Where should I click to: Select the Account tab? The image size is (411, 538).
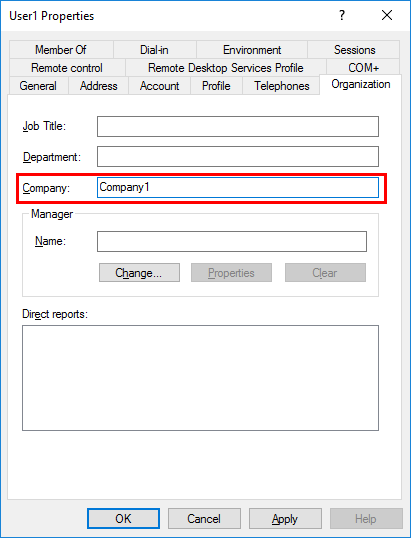pyautogui.click(x=160, y=85)
